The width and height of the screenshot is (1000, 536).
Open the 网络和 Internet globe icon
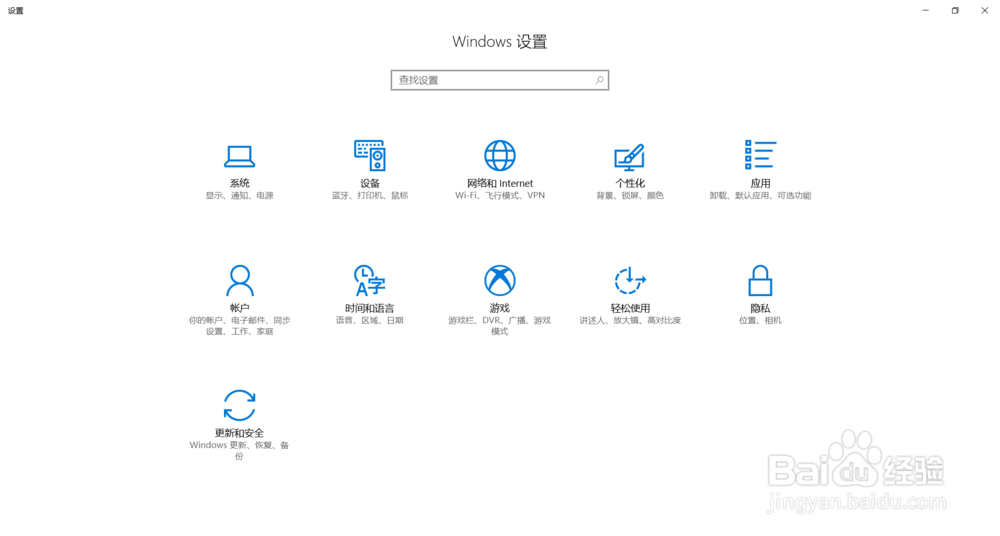(500, 156)
